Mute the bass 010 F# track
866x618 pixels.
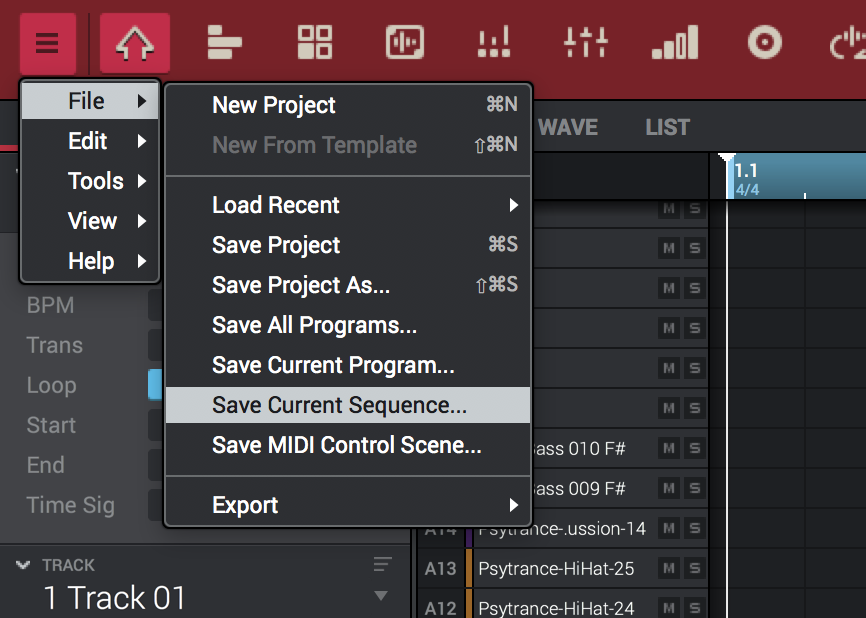668,448
